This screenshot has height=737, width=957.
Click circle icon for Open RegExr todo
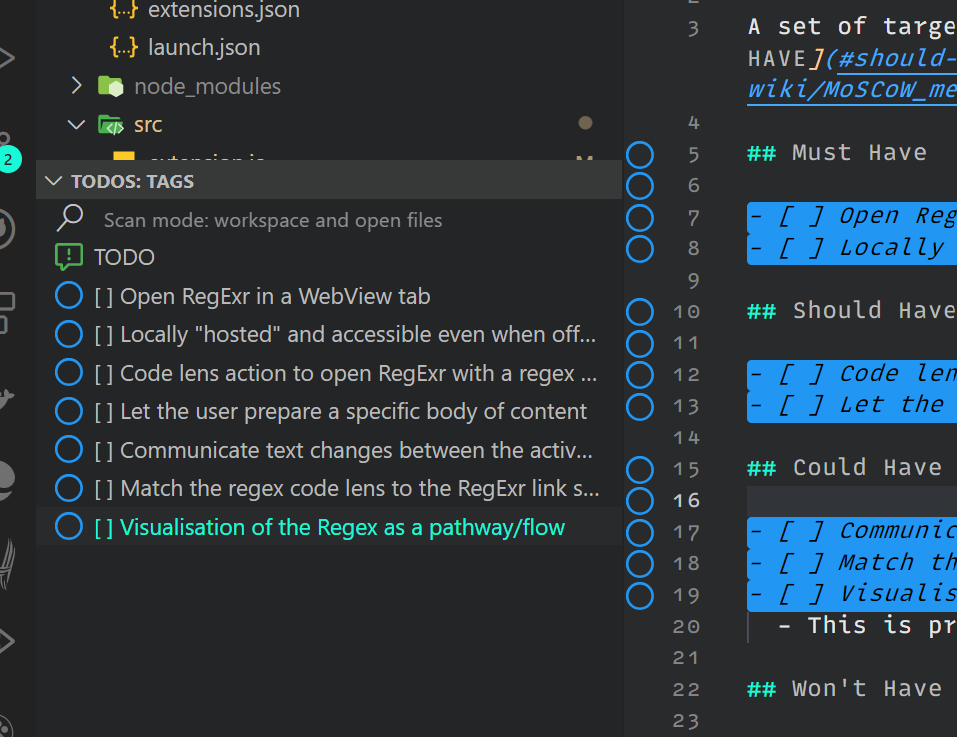click(69, 296)
